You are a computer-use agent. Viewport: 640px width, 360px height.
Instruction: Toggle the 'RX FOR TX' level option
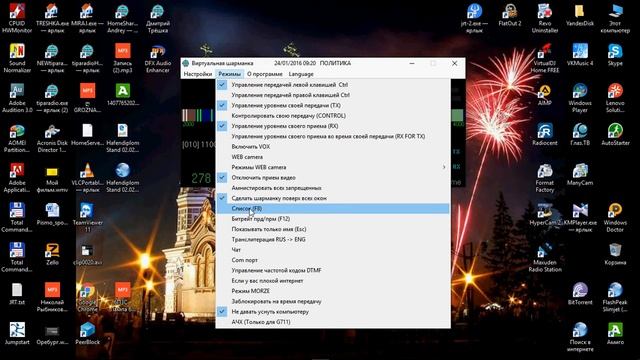(333, 136)
